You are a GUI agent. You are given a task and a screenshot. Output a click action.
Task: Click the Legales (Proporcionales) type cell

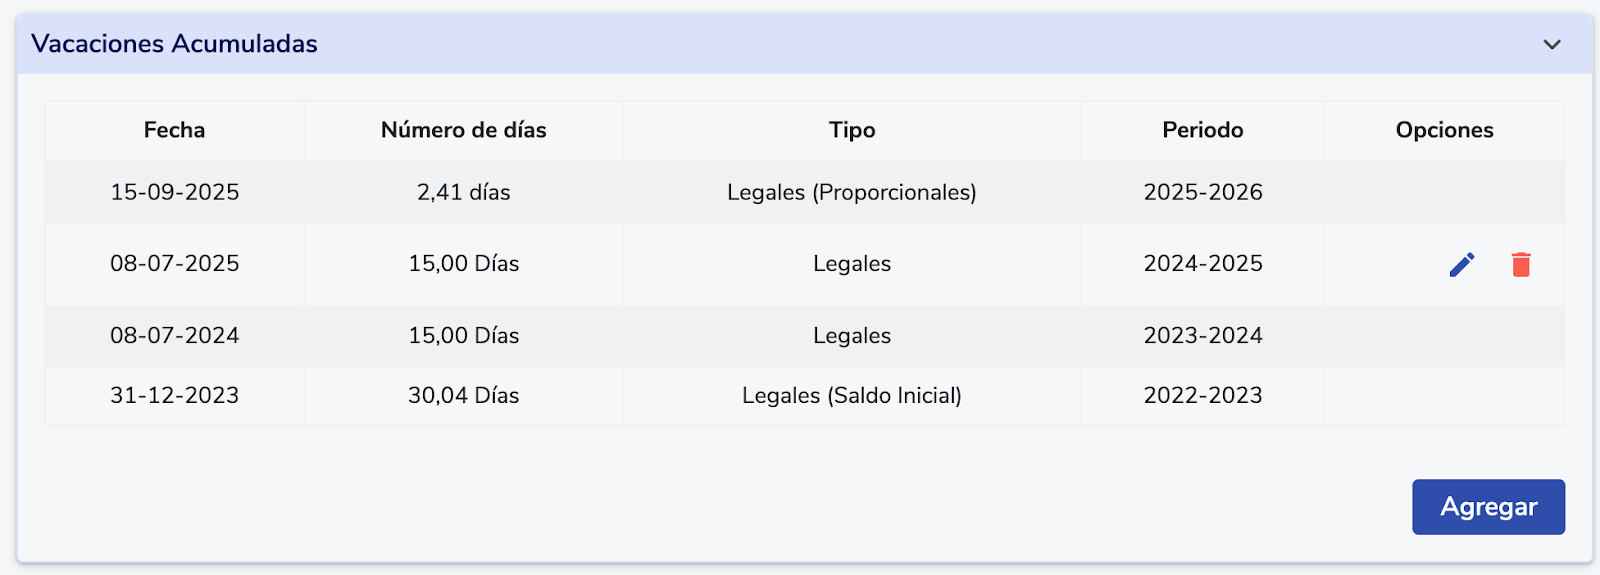coord(852,192)
